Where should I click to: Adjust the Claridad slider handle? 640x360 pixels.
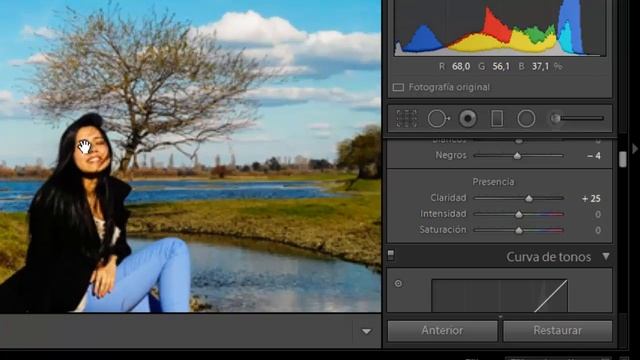(529, 198)
